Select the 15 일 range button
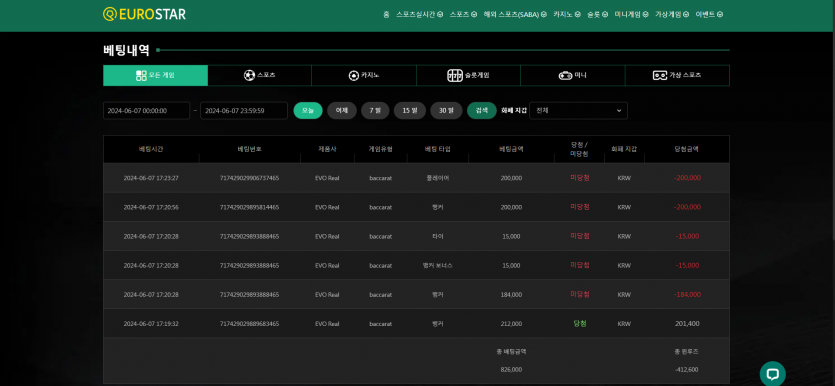 coord(410,111)
